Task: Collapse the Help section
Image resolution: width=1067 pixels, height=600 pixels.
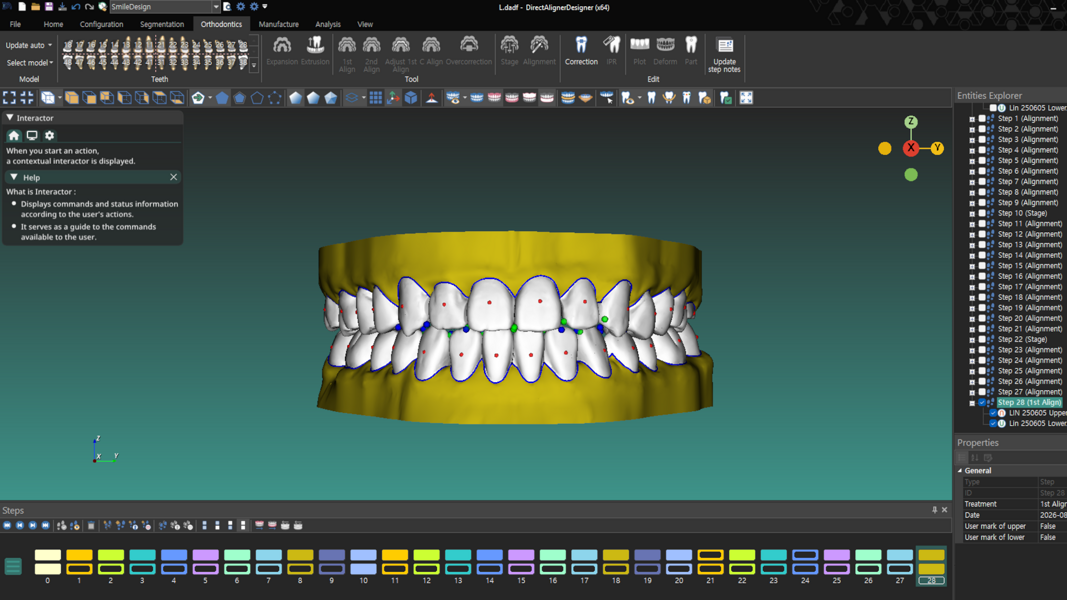Action: tap(14, 177)
